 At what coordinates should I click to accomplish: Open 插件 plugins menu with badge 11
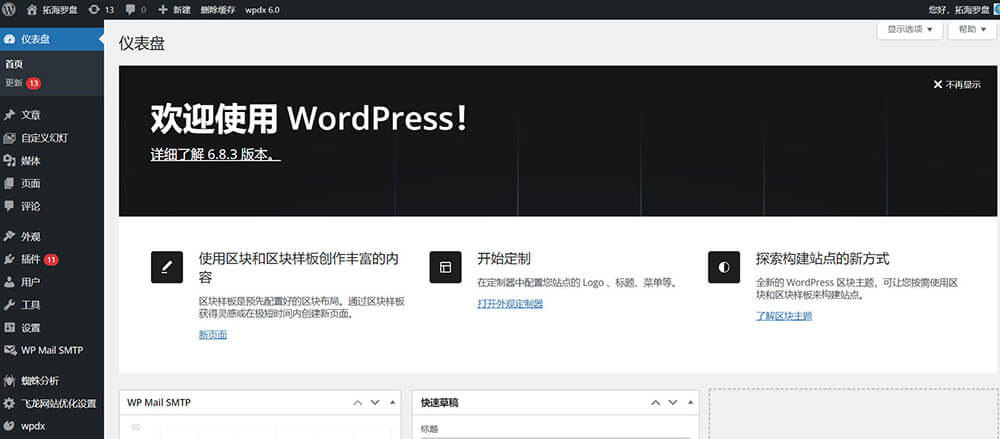tap(31, 259)
